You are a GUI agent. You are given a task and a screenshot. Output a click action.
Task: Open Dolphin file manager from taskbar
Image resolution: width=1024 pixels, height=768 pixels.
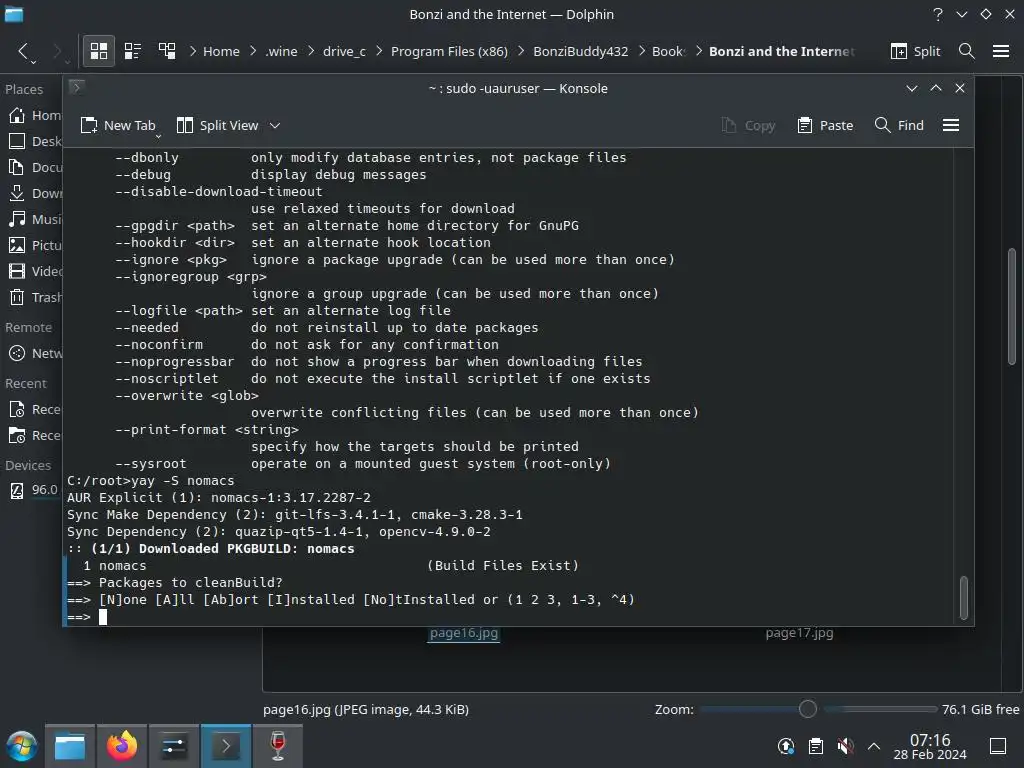(69, 746)
